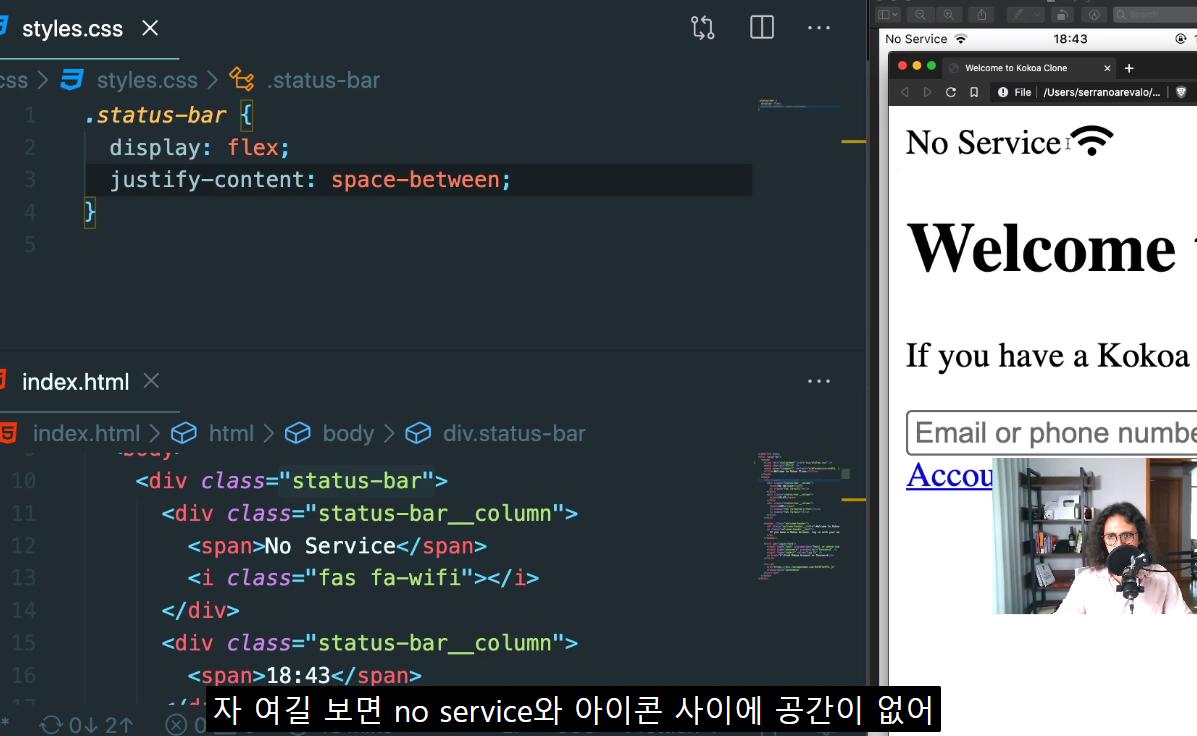Click the html breadcrumb in index.html editor
The width and height of the screenshot is (1197, 736).
click(x=231, y=434)
